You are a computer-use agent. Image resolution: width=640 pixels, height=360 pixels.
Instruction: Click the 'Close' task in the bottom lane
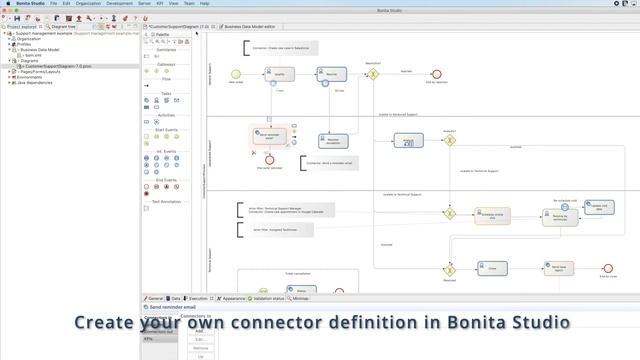click(x=492, y=269)
